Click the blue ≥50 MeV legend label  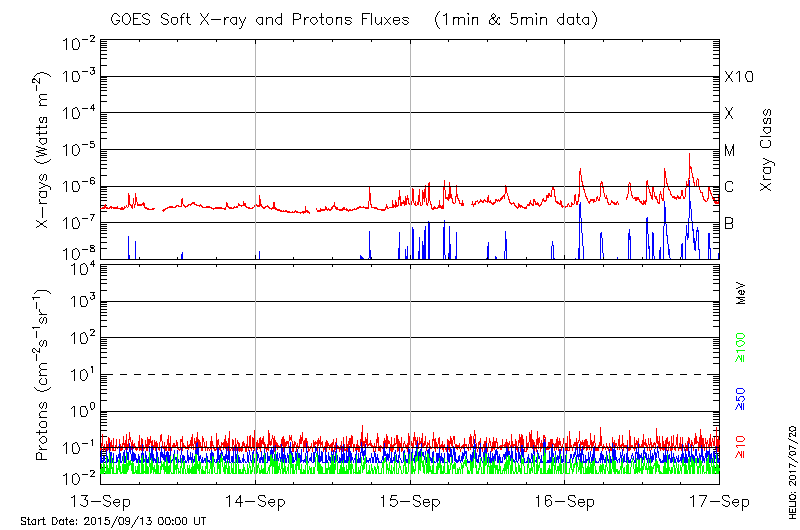tap(741, 396)
